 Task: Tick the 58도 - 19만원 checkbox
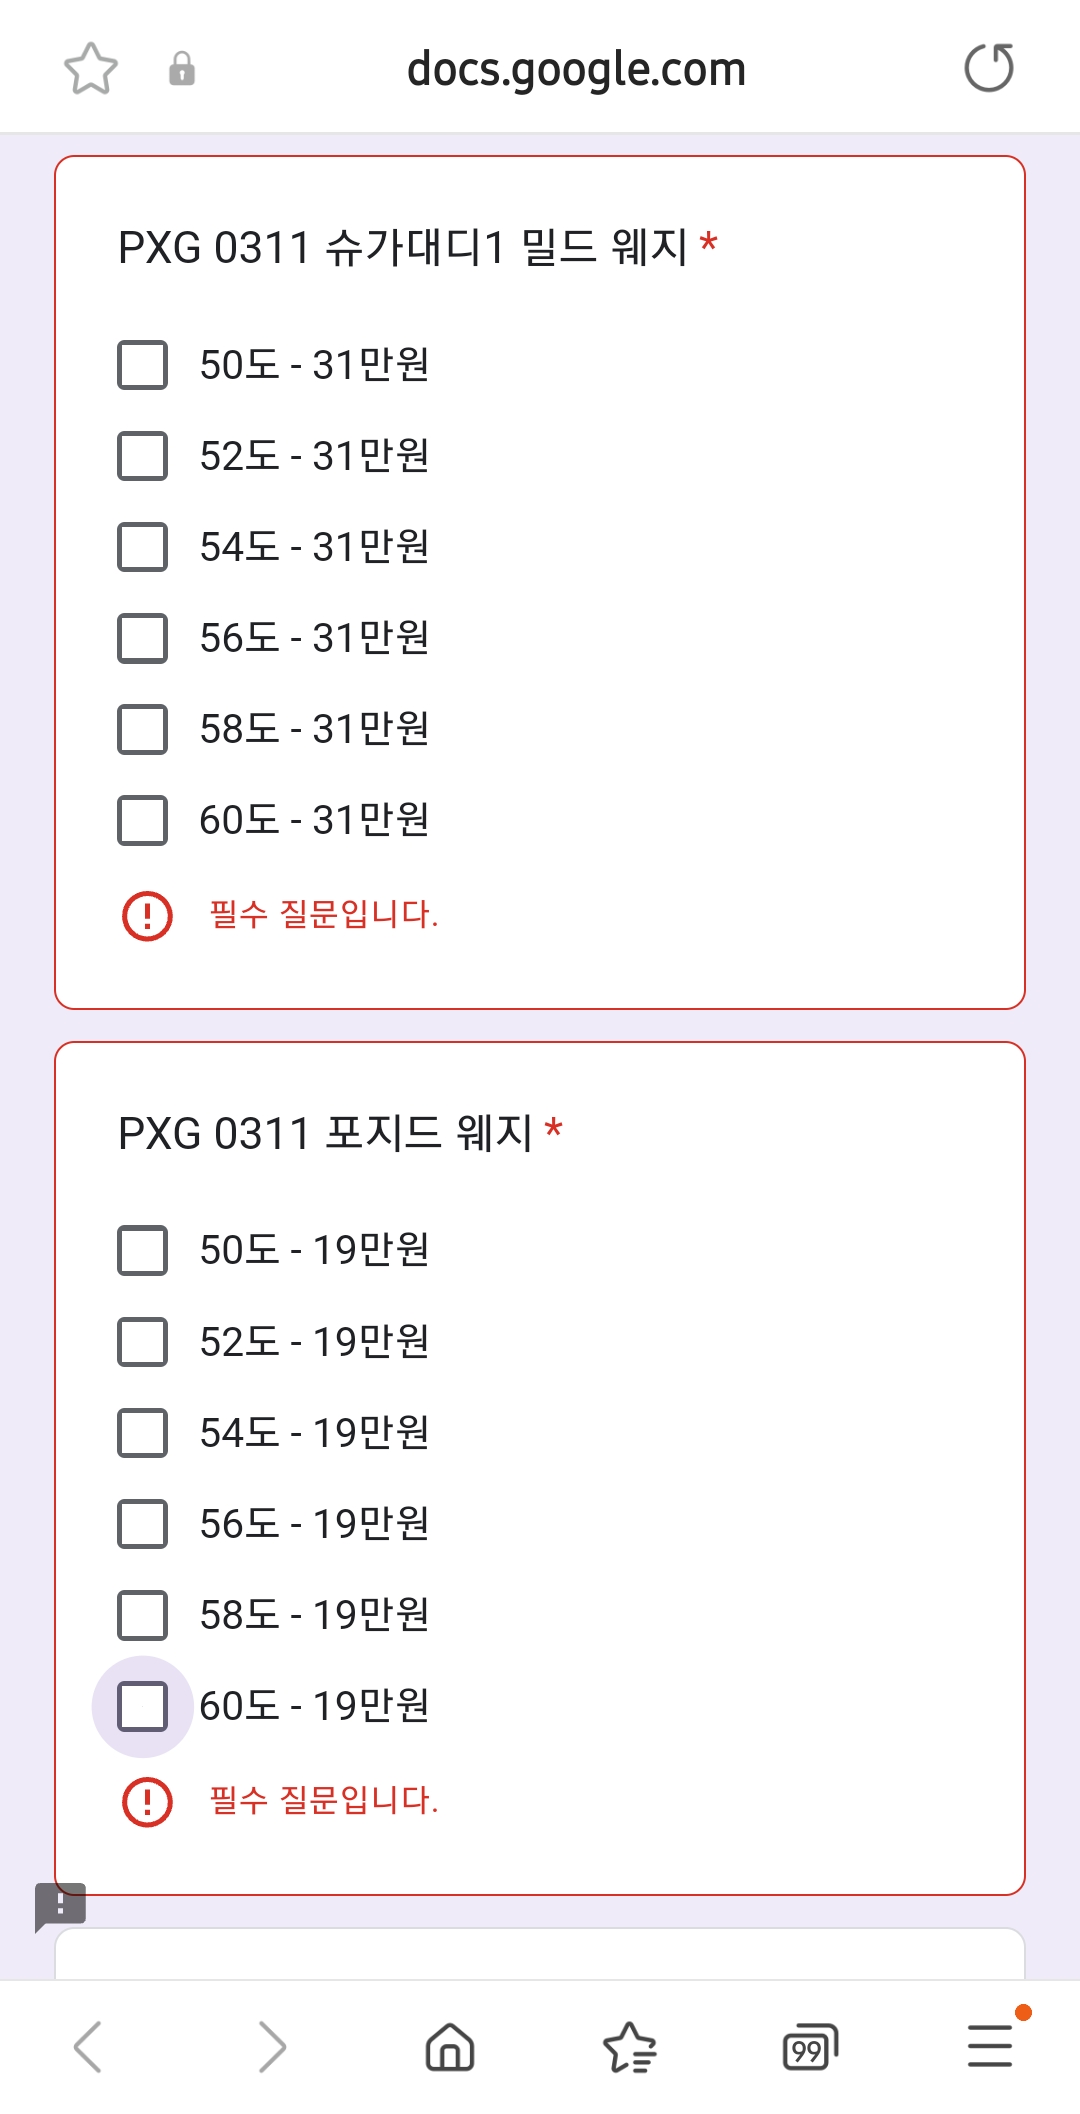[x=143, y=1615]
